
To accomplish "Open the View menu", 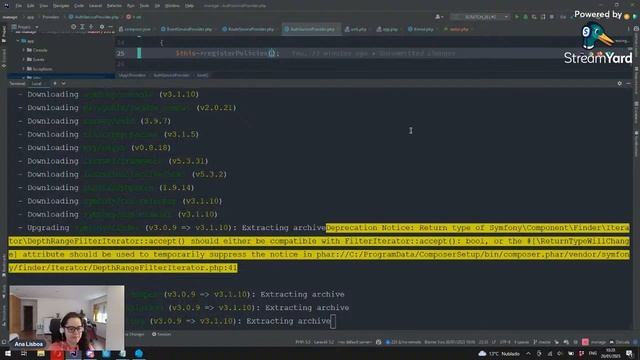I will (x=44, y=6).
